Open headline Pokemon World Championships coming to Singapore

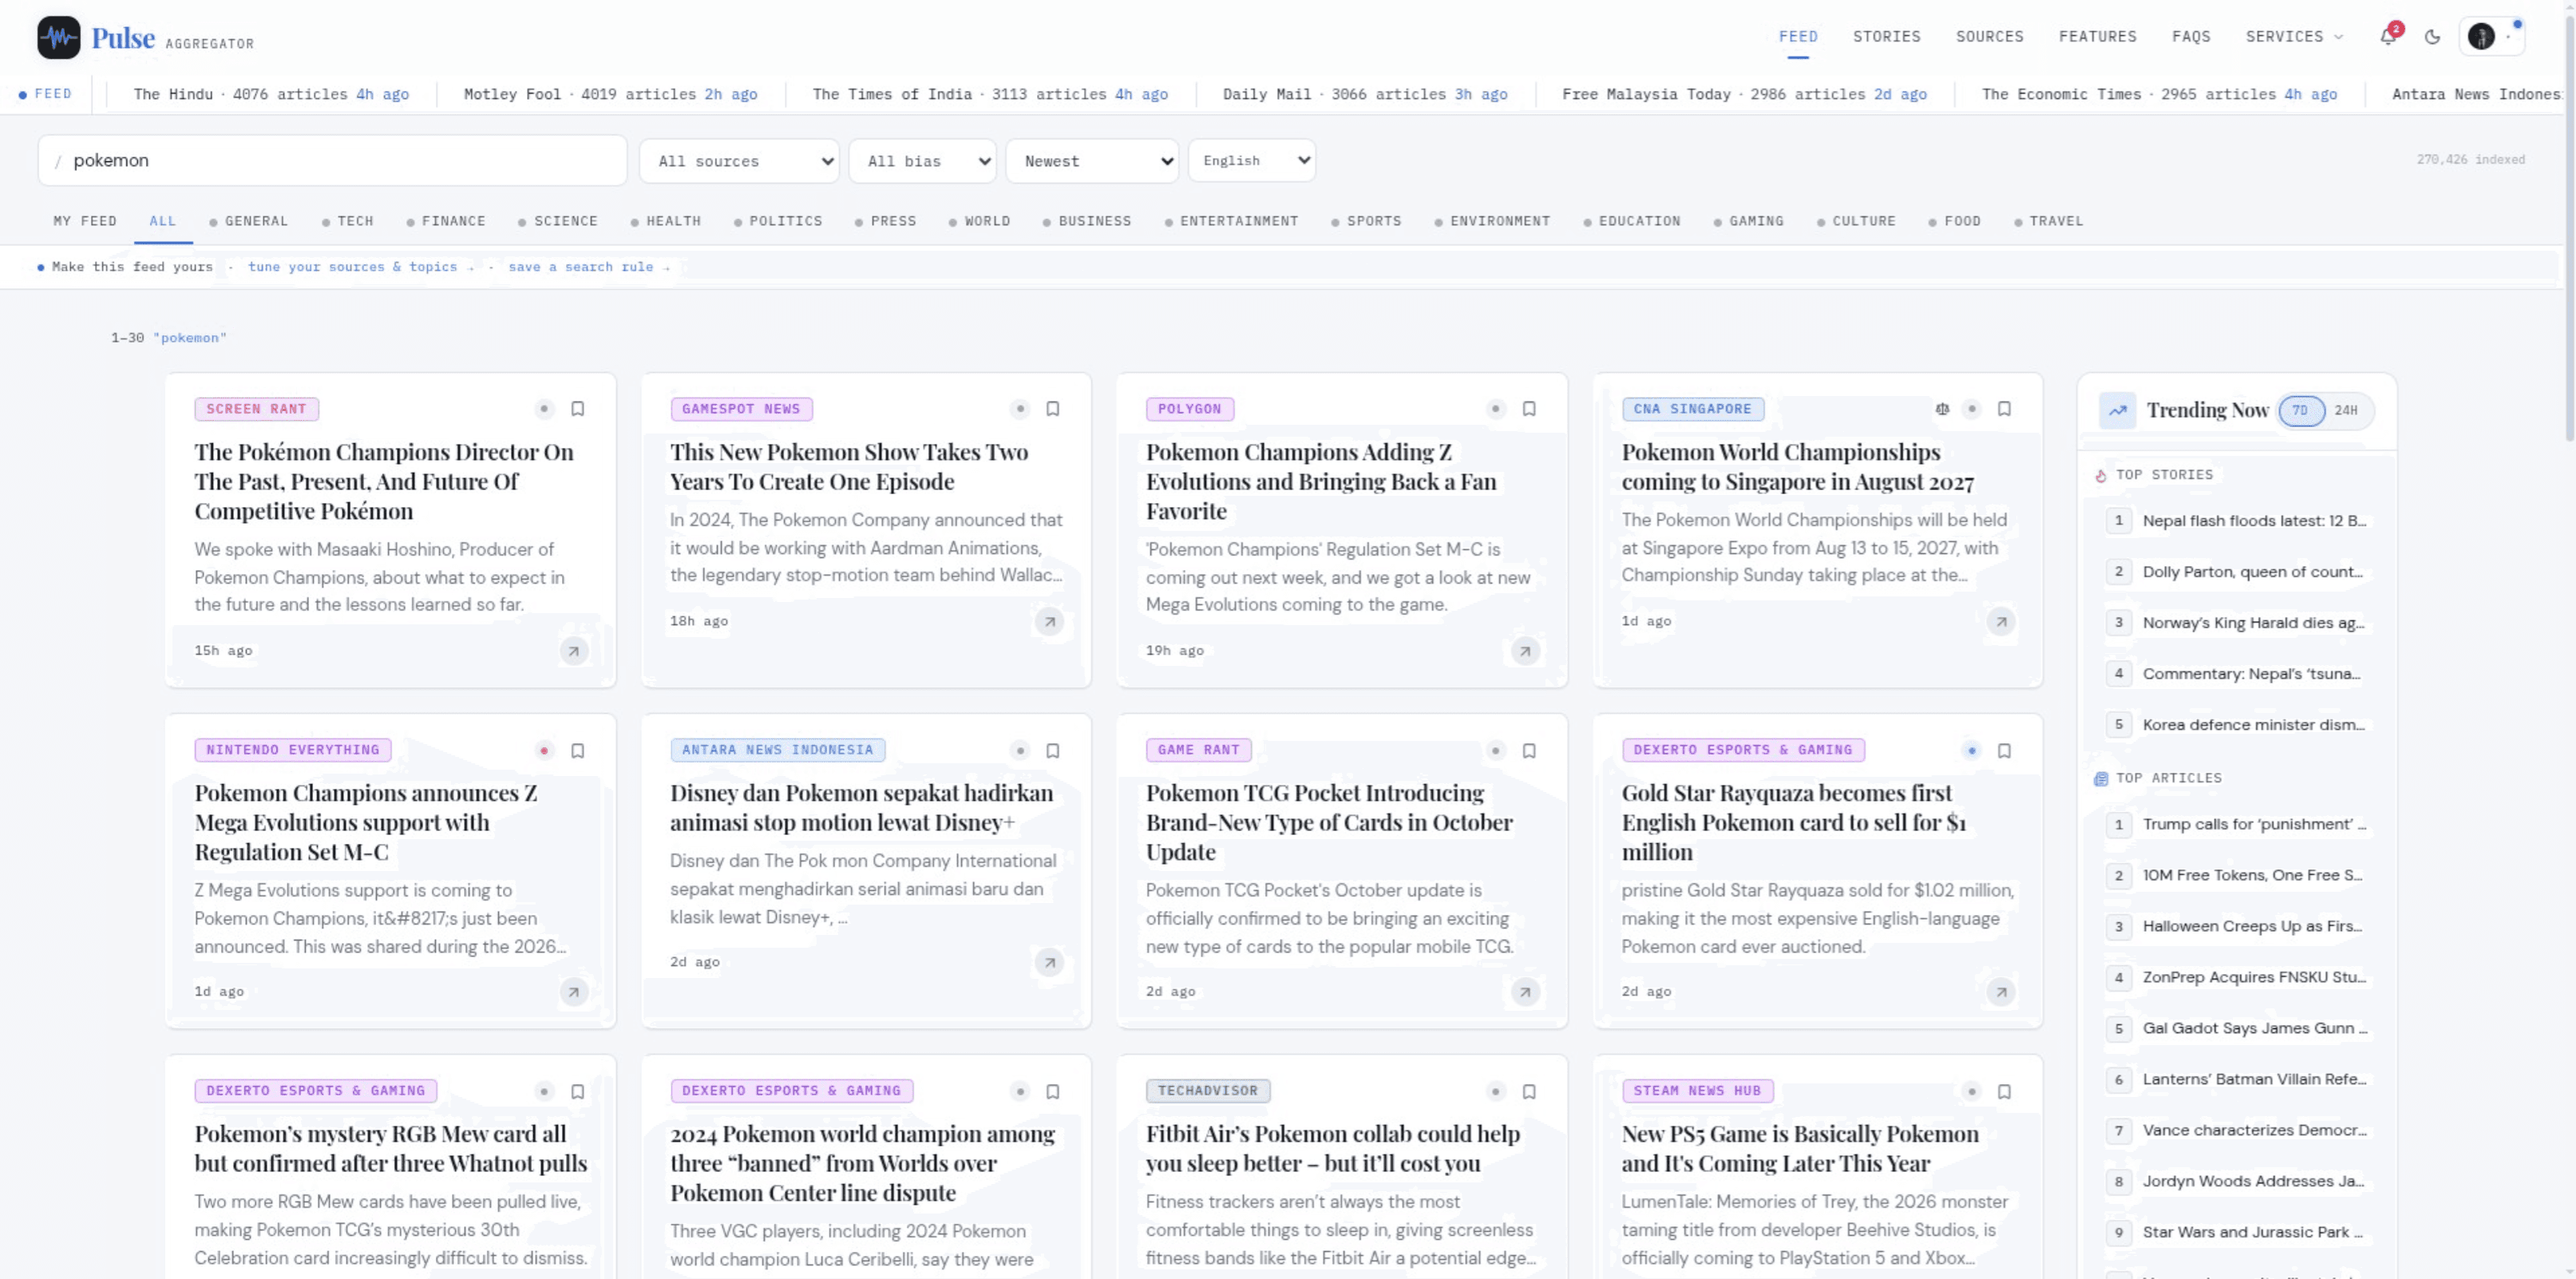(1797, 467)
